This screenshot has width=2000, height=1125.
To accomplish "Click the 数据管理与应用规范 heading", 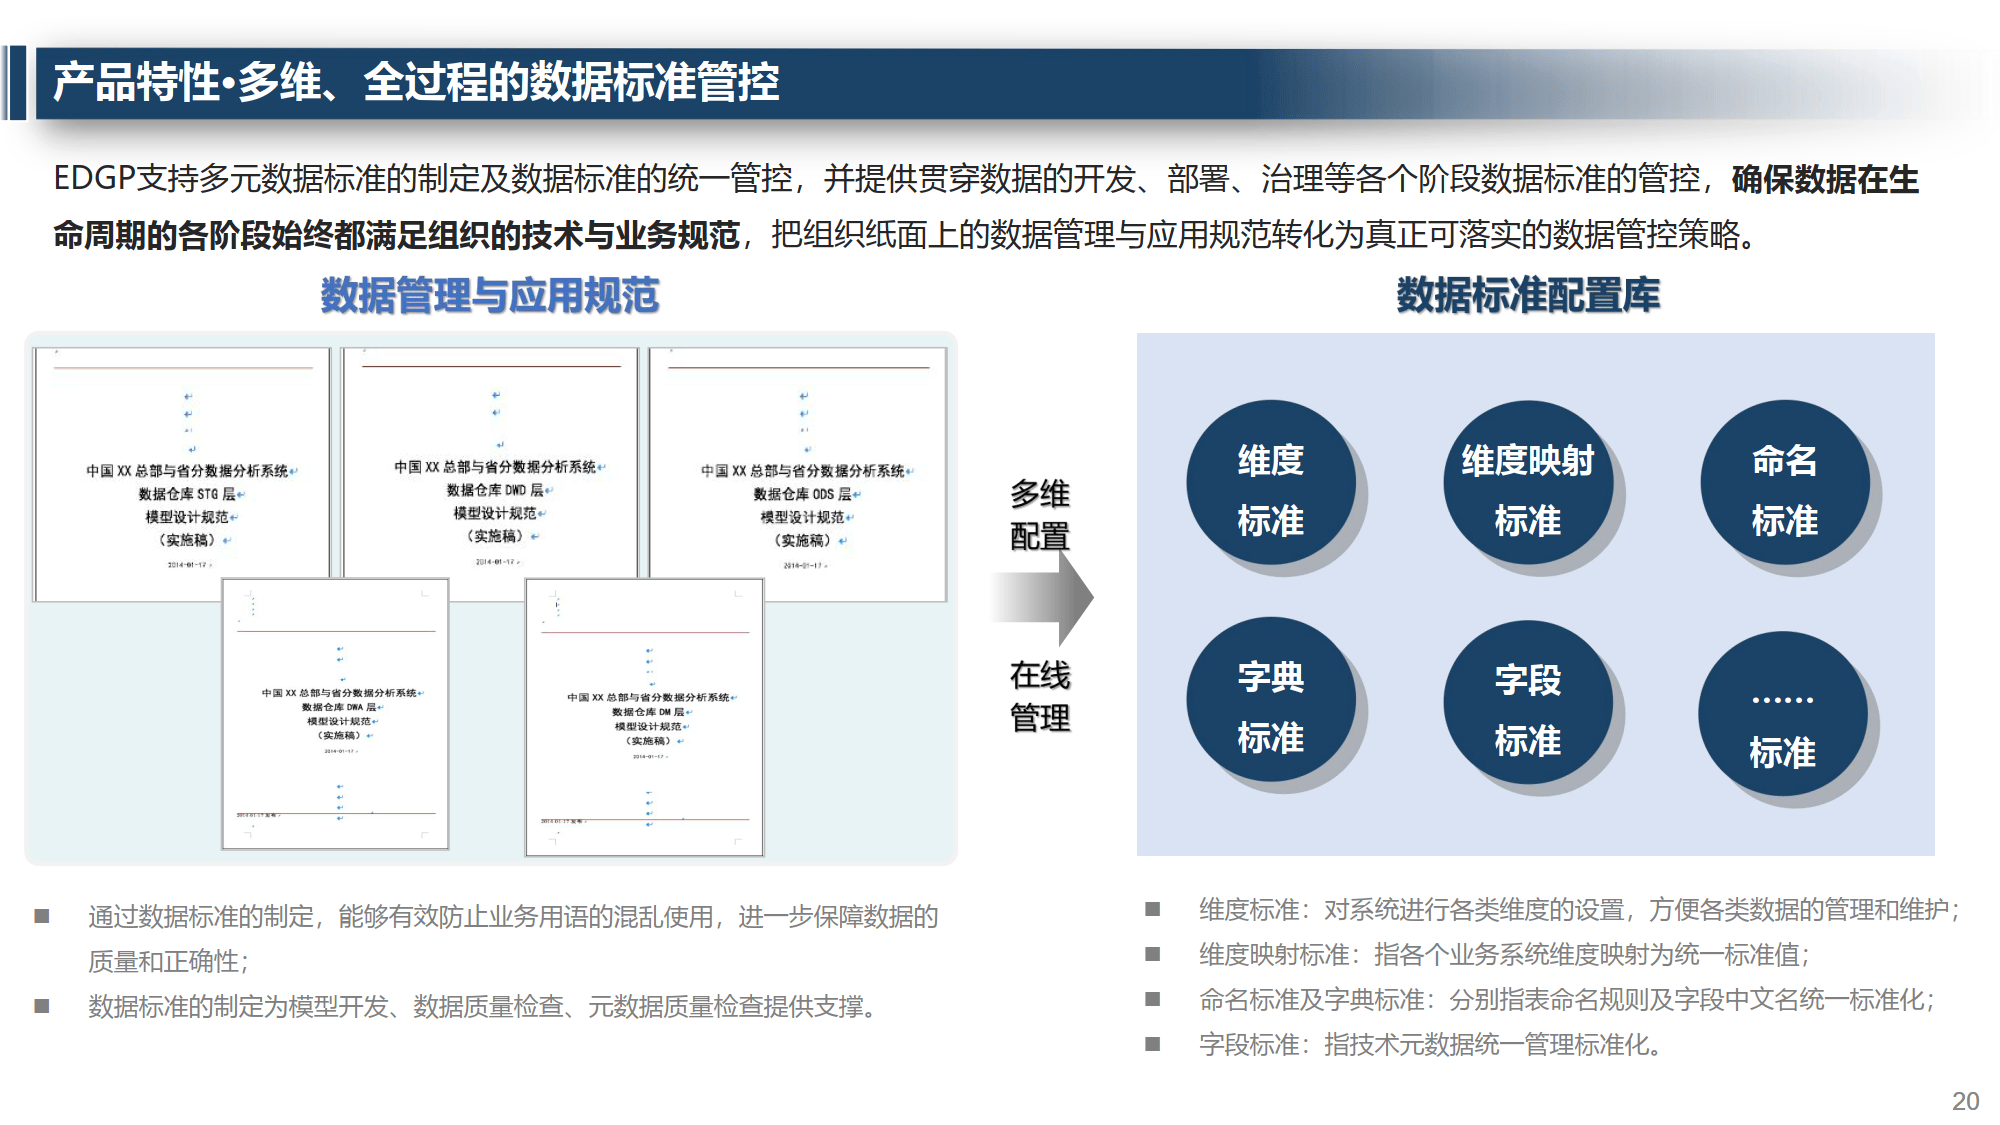I will click(x=489, y=296).
